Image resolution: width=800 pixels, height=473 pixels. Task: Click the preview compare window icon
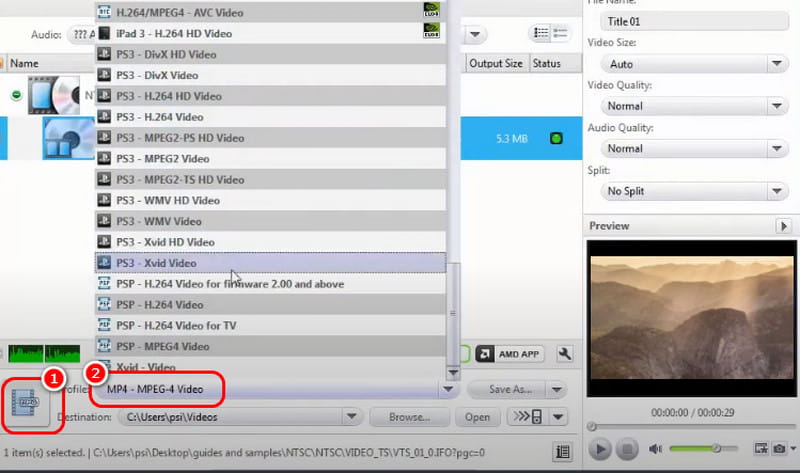[761, 449]
